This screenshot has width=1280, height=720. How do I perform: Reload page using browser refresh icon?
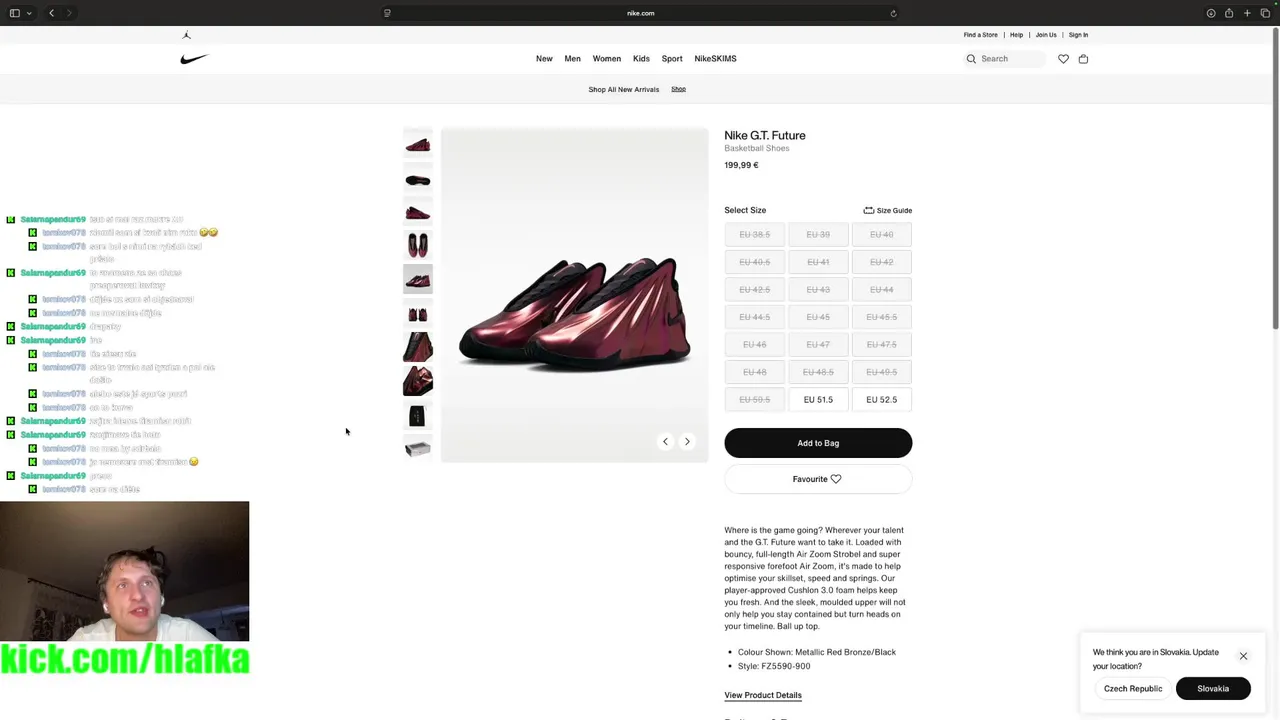pos(893,13)
